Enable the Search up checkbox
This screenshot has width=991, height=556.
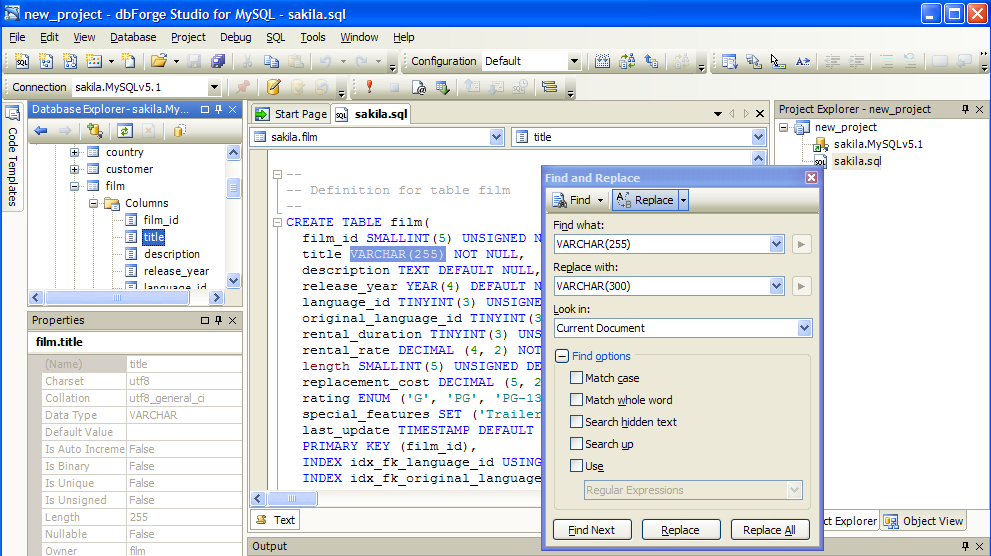click(576, 444)
